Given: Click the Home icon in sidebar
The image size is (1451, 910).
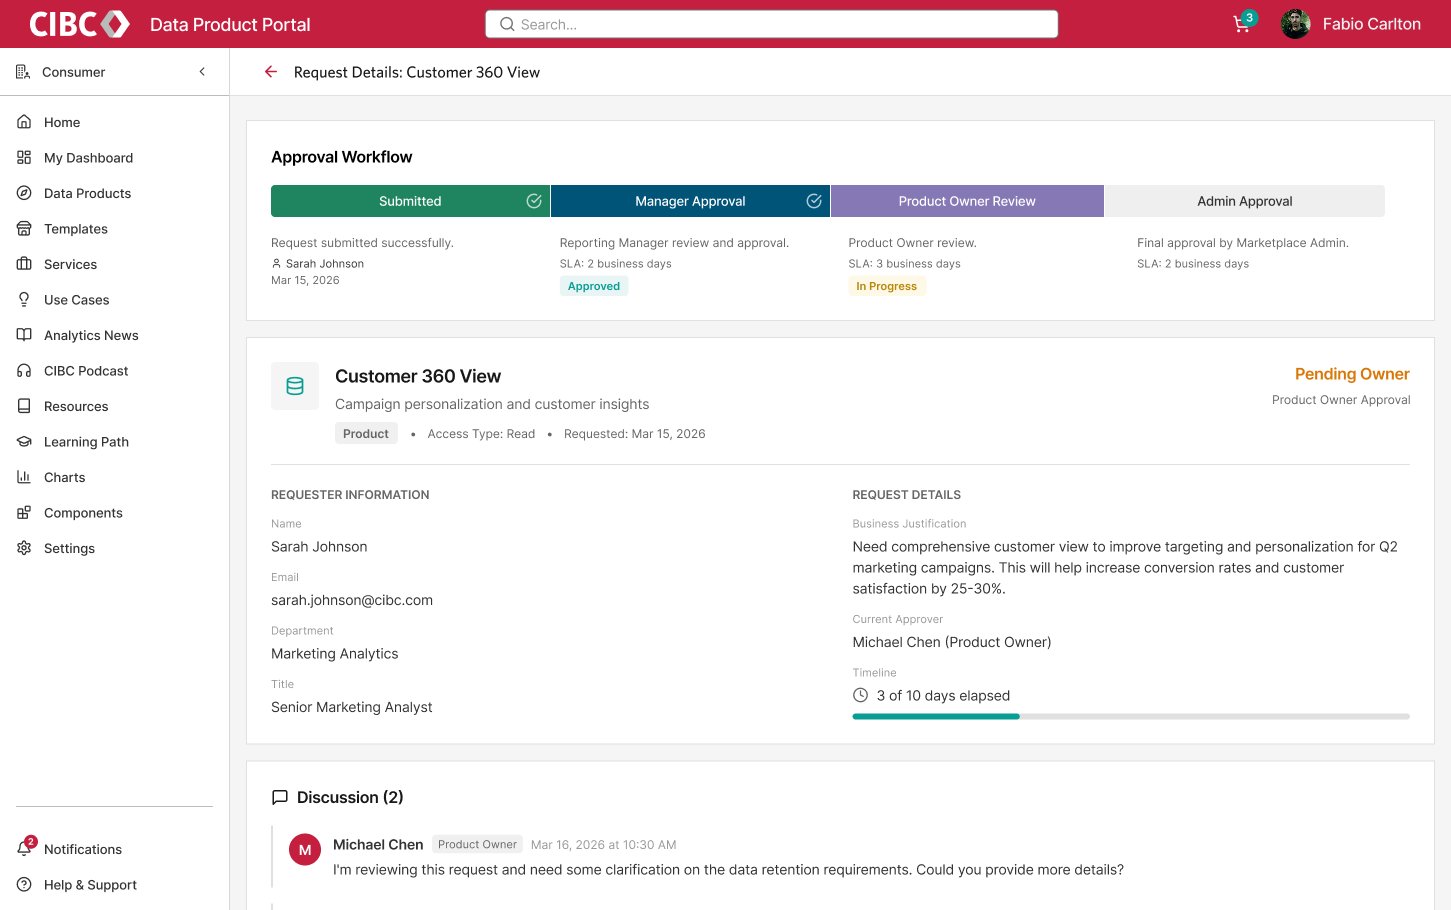Looking at the screenshot, I should pos(24,122).
